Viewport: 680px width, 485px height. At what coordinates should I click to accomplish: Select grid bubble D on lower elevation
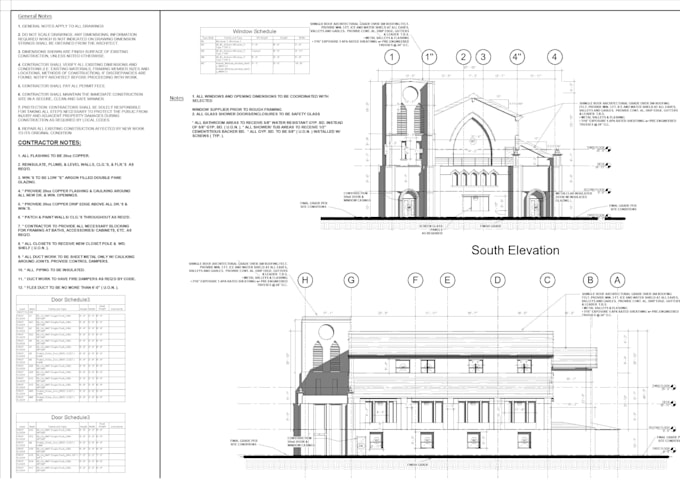click(x=498, y=280)
